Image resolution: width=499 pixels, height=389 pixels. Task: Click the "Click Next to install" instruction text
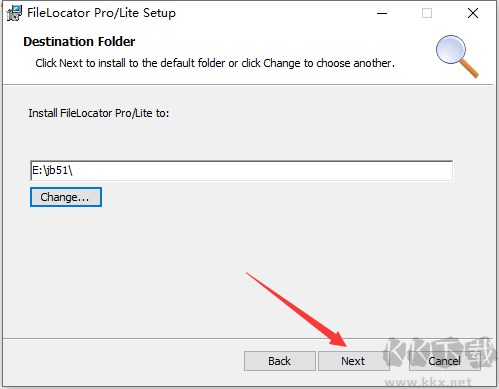(215, 63)
